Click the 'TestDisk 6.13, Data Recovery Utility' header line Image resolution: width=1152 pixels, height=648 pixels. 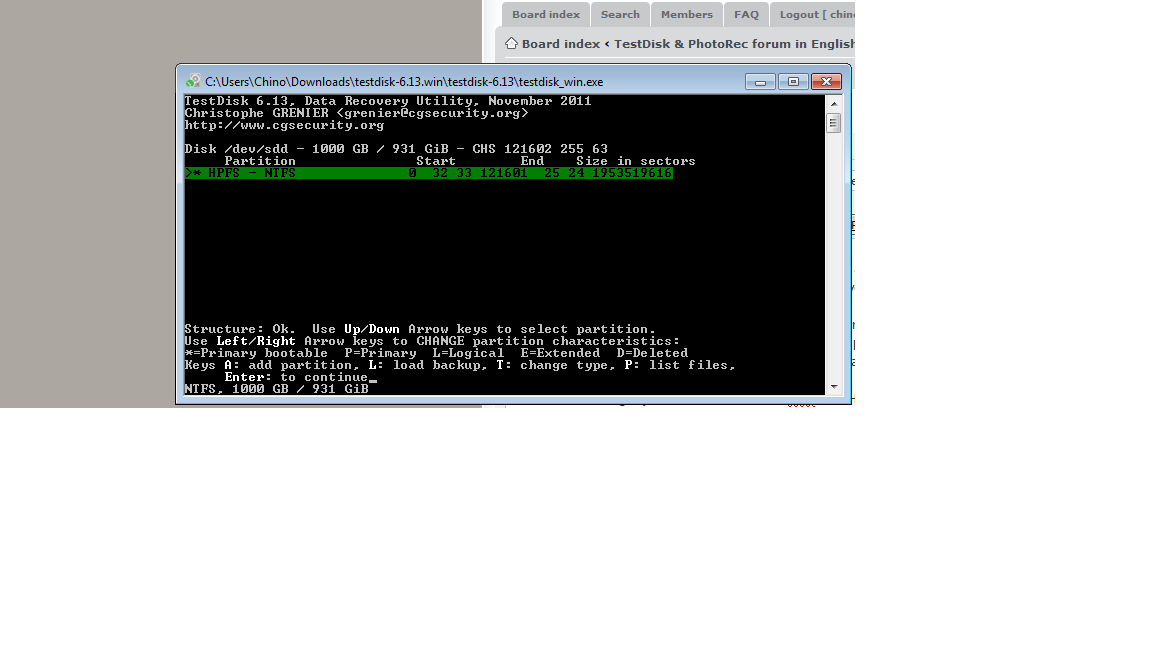(x=388, y=101)
